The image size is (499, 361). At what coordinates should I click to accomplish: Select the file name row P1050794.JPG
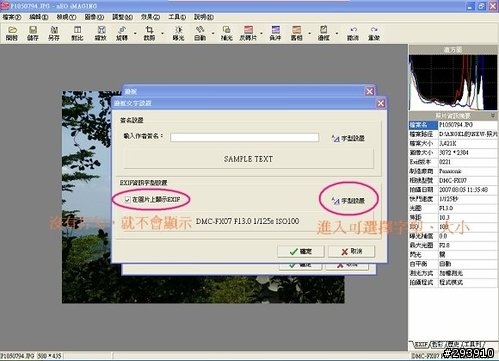[x=453, y=125]
